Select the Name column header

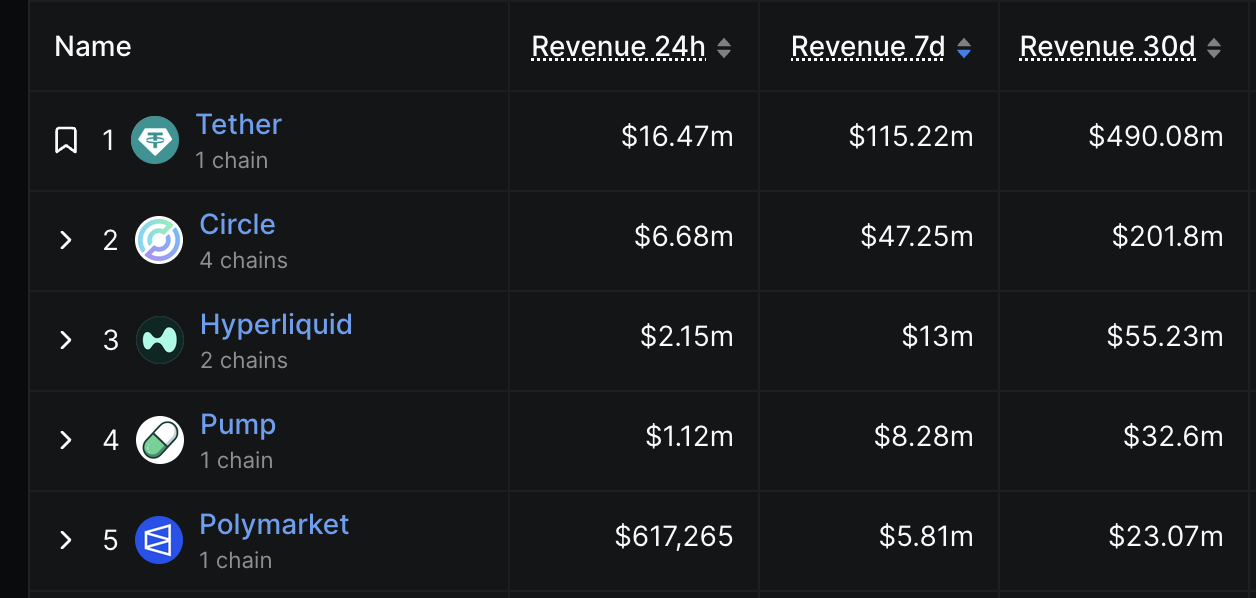pos(92,46)
